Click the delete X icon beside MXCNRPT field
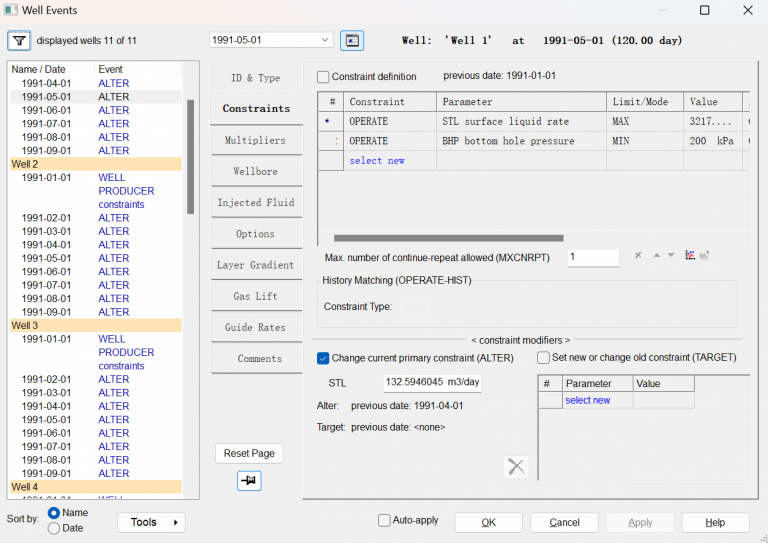Viewport: 768px width, 543px height. [638, 256]
